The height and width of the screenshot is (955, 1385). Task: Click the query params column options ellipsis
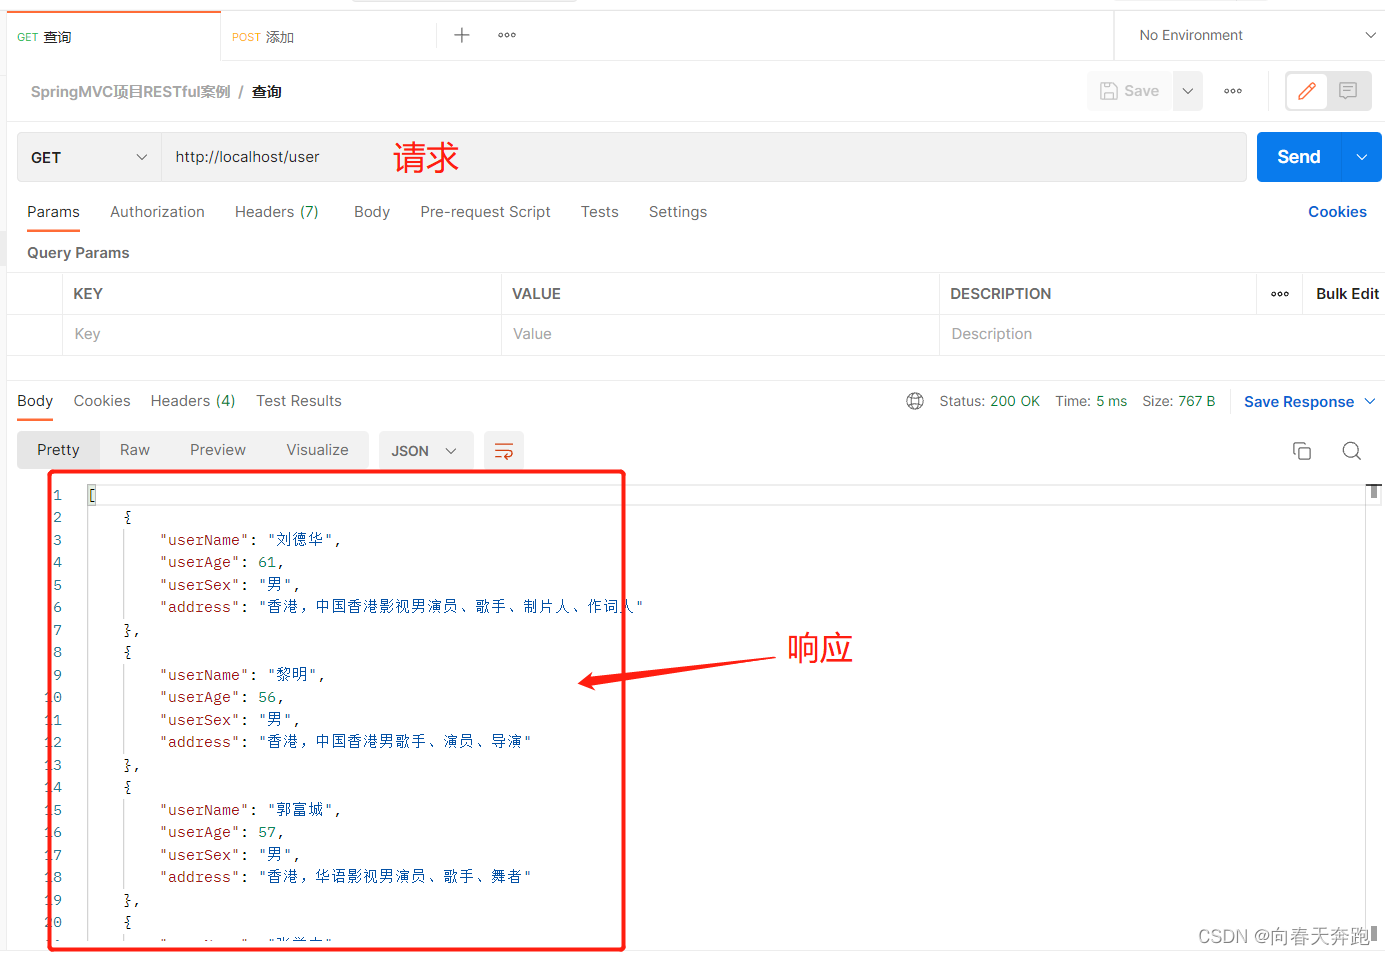1280,294
